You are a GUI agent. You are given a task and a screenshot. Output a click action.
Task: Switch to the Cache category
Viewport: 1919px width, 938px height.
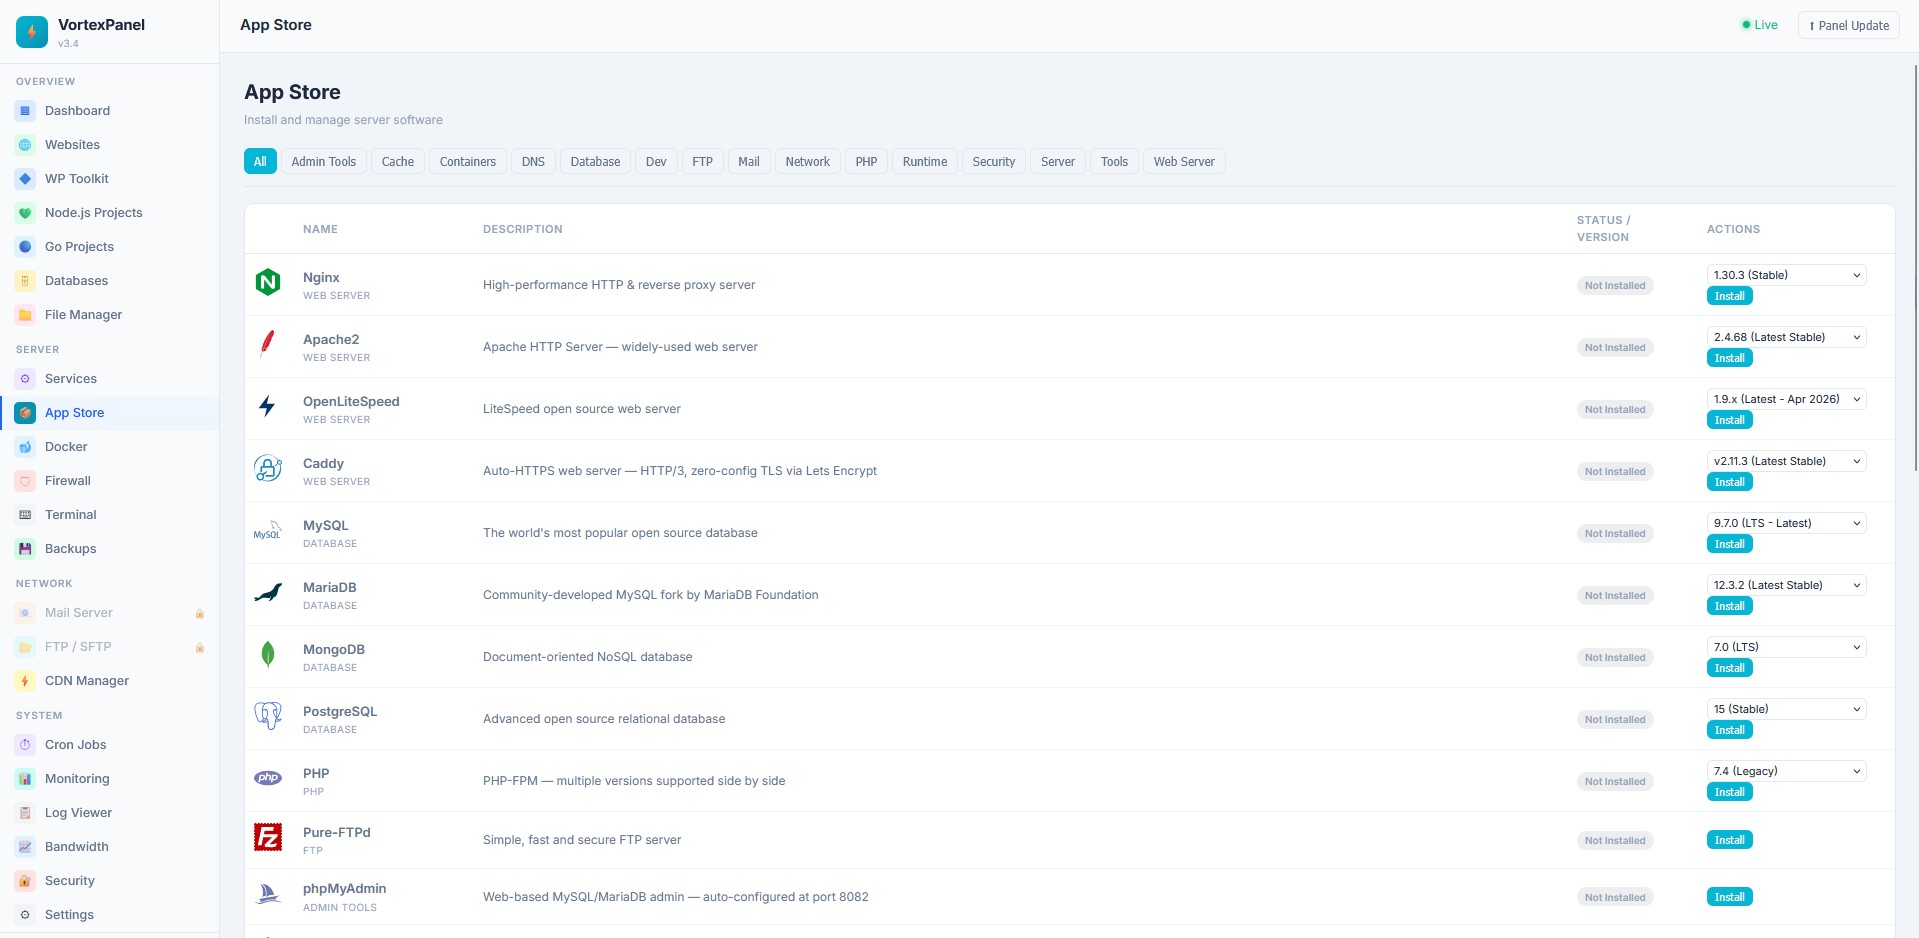coord(398,162)
